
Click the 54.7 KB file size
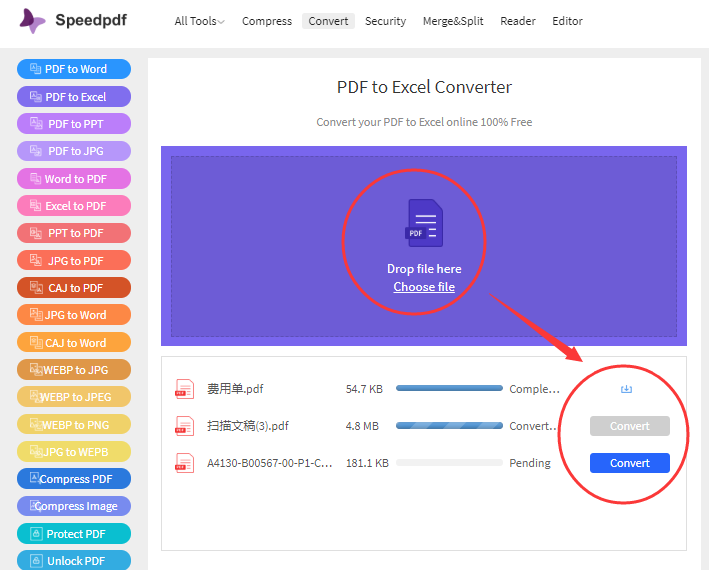click(364, 389)
